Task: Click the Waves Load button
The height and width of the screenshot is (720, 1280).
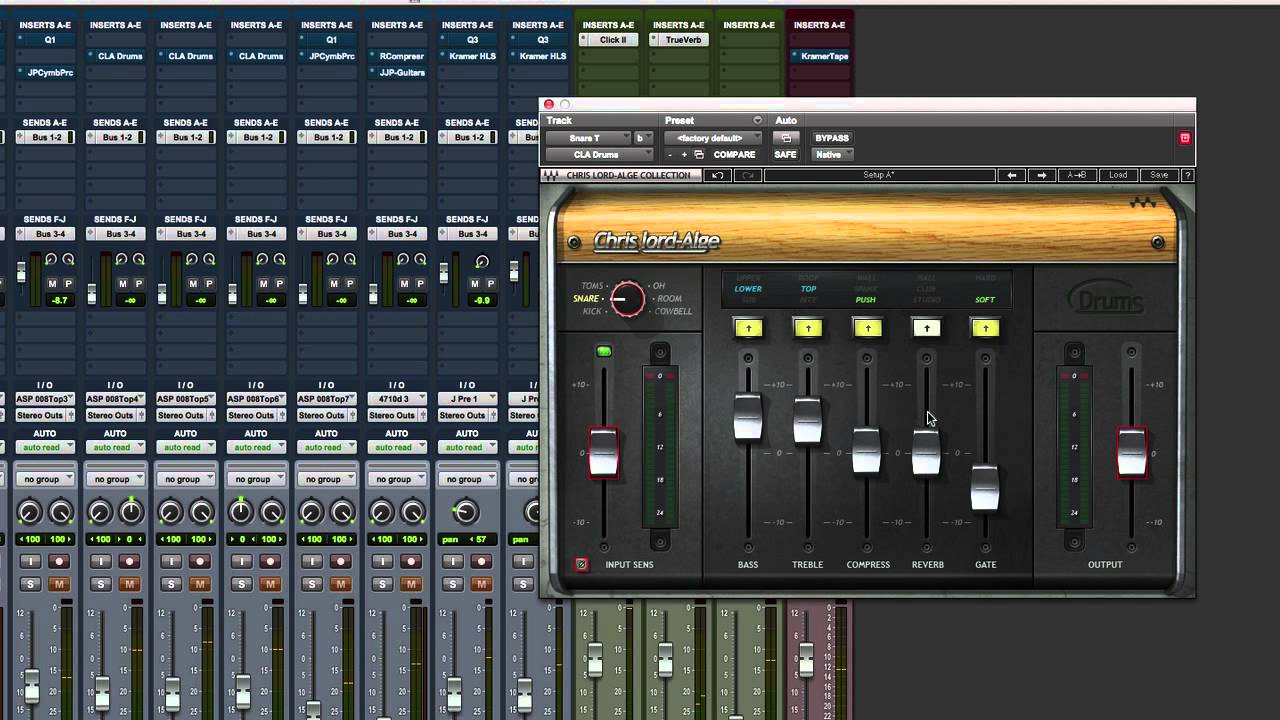Action: coord(1117,175)
